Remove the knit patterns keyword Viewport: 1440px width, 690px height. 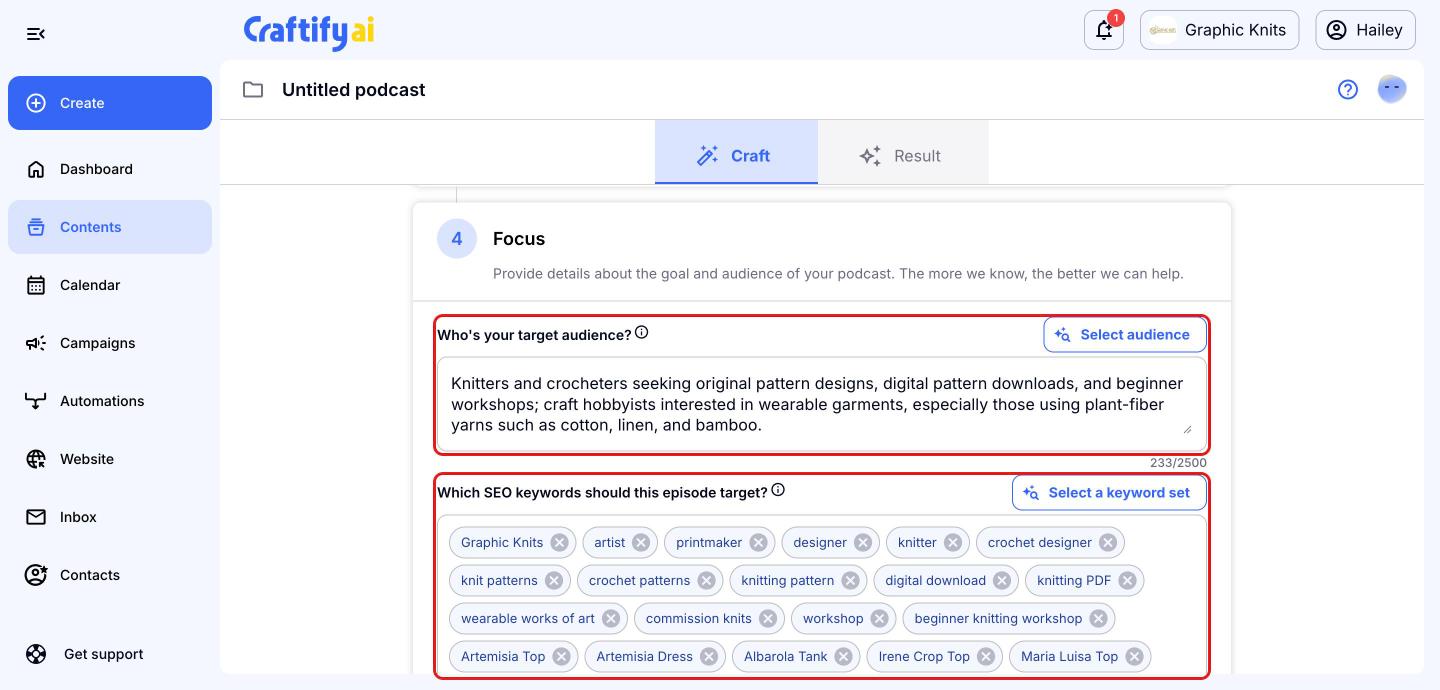[554, 581]
